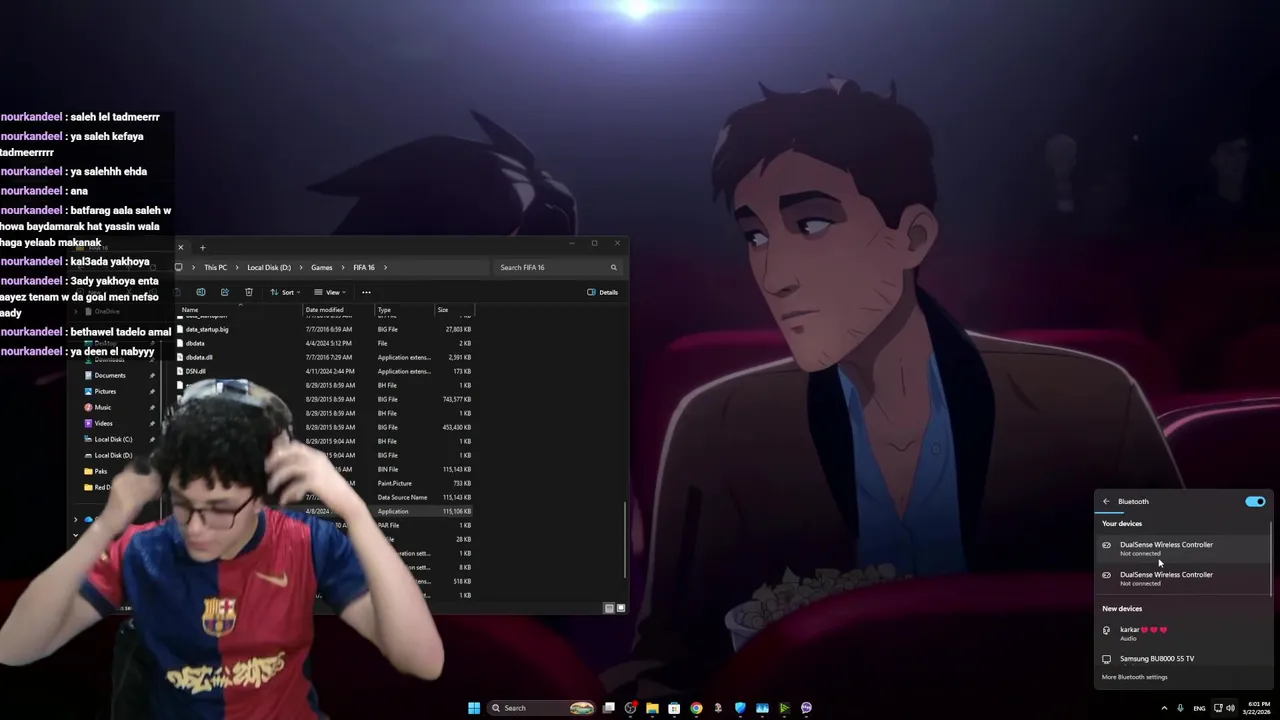Switch to details list view in Explorer
This screenshot has width=1280, height=720.
click(609, 608)
